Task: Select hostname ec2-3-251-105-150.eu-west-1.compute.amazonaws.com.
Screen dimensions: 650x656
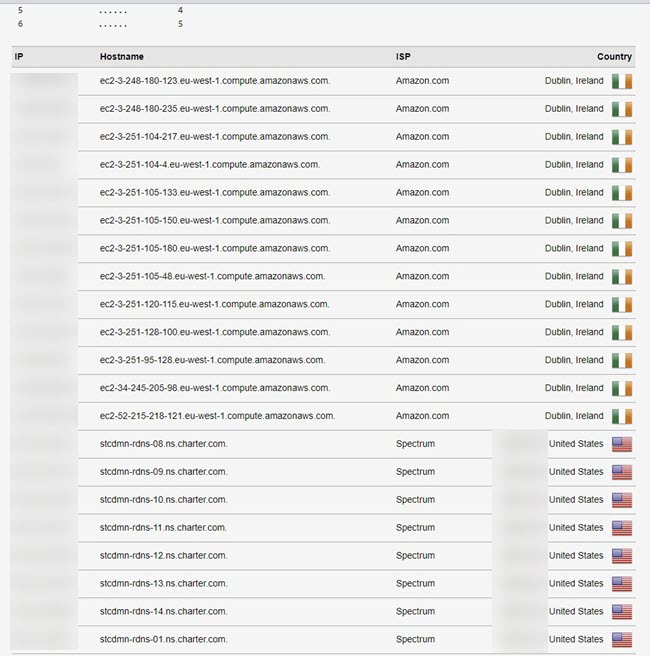Action: click(215, 220)
